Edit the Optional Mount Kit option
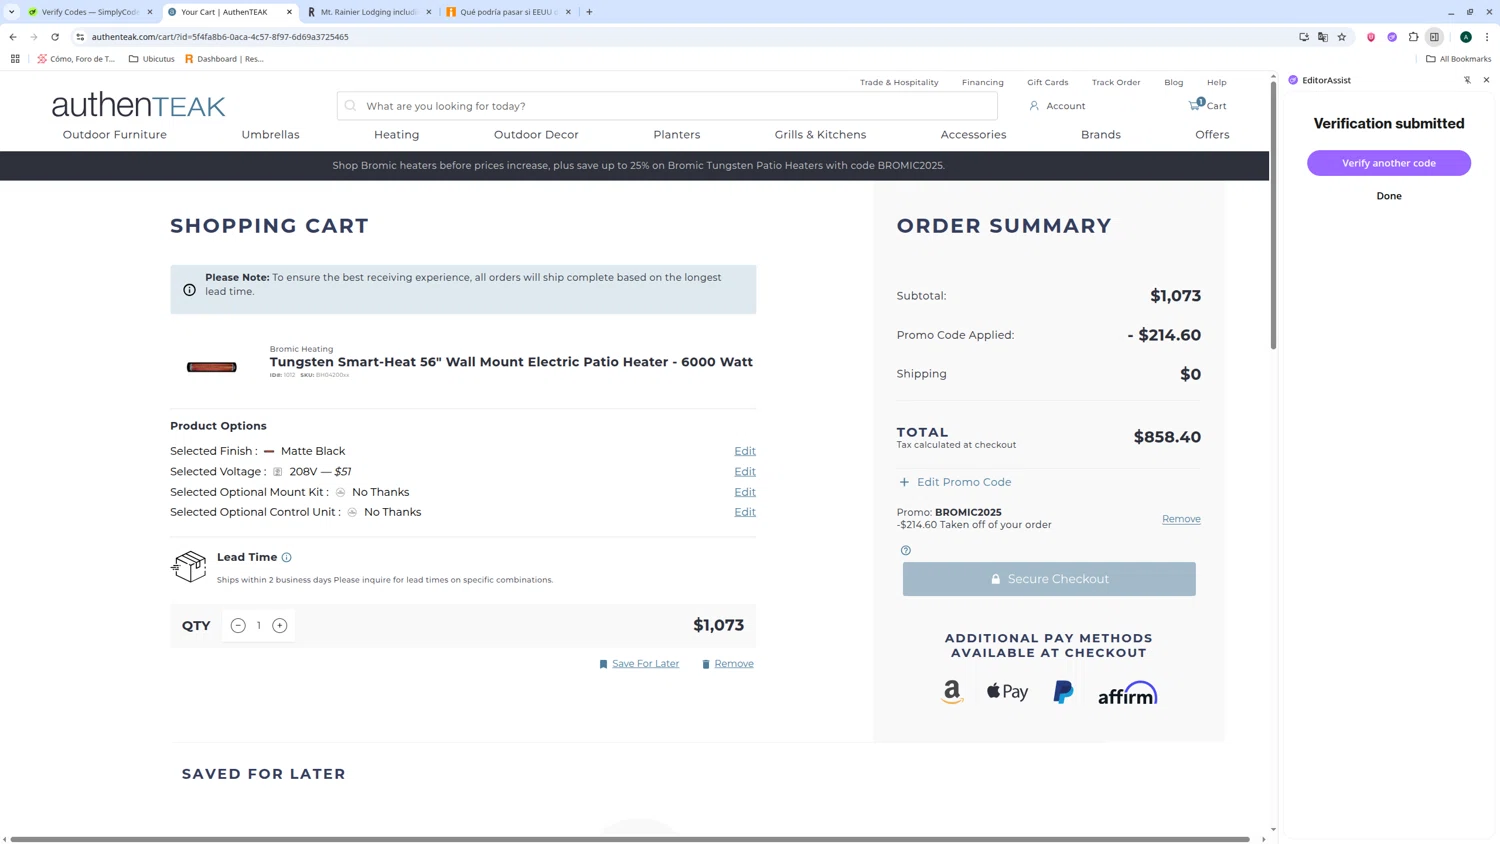The image size is (1500, 844). coord(745,492)
